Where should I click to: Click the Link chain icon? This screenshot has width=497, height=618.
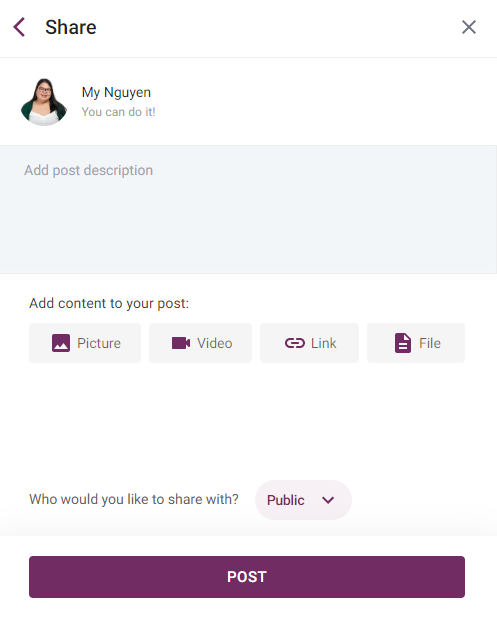coord(295,343)
